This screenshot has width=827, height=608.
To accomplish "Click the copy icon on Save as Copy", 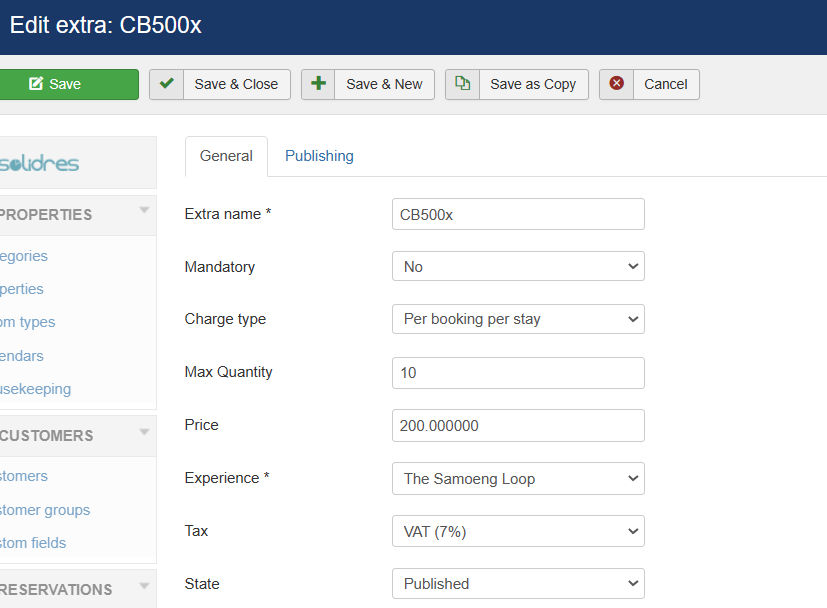I will (462, 84).
